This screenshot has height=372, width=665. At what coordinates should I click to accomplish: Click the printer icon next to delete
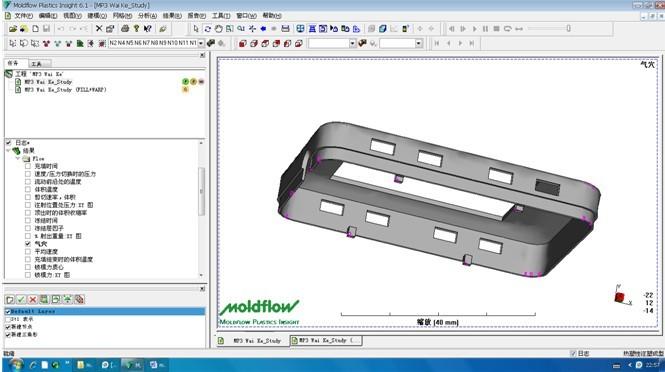tap(125, 29)
